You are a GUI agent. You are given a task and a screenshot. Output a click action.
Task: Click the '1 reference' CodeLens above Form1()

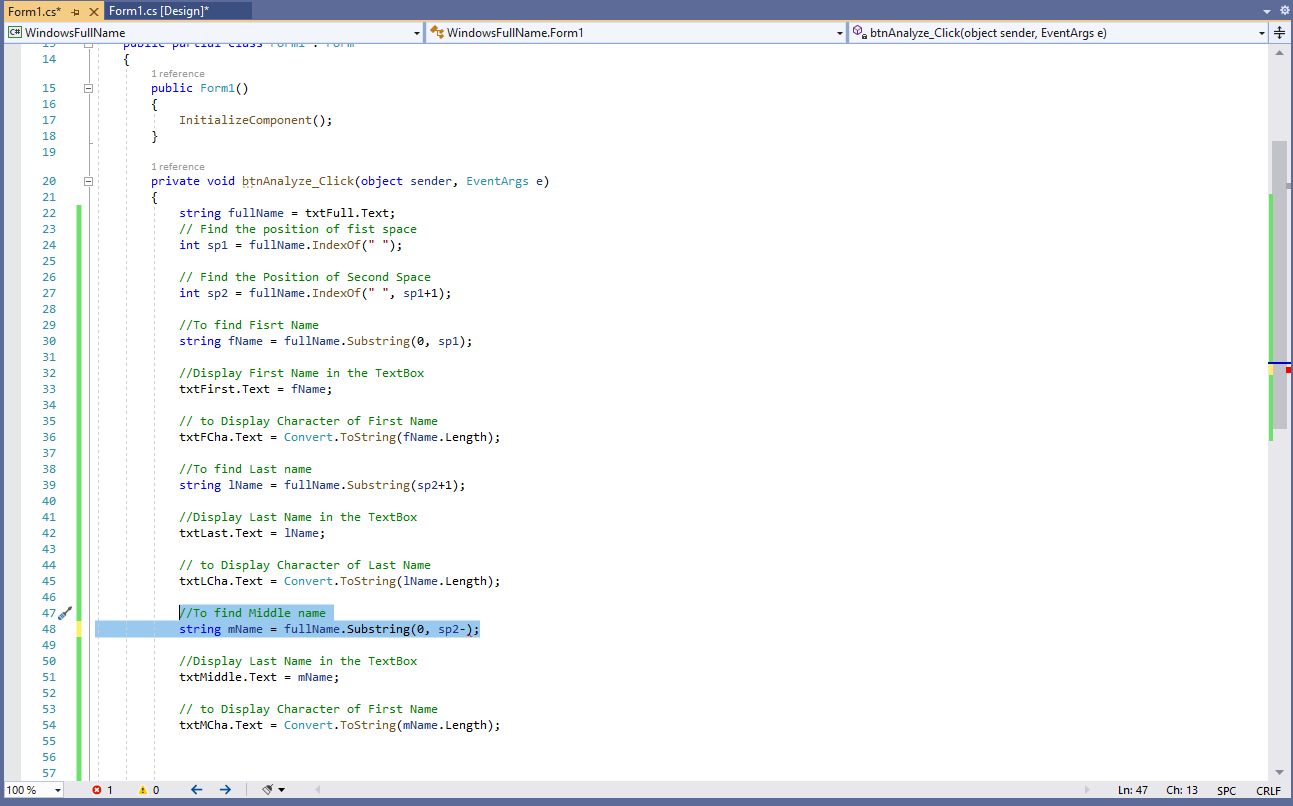pyautogui.click(x=178, y=74)
